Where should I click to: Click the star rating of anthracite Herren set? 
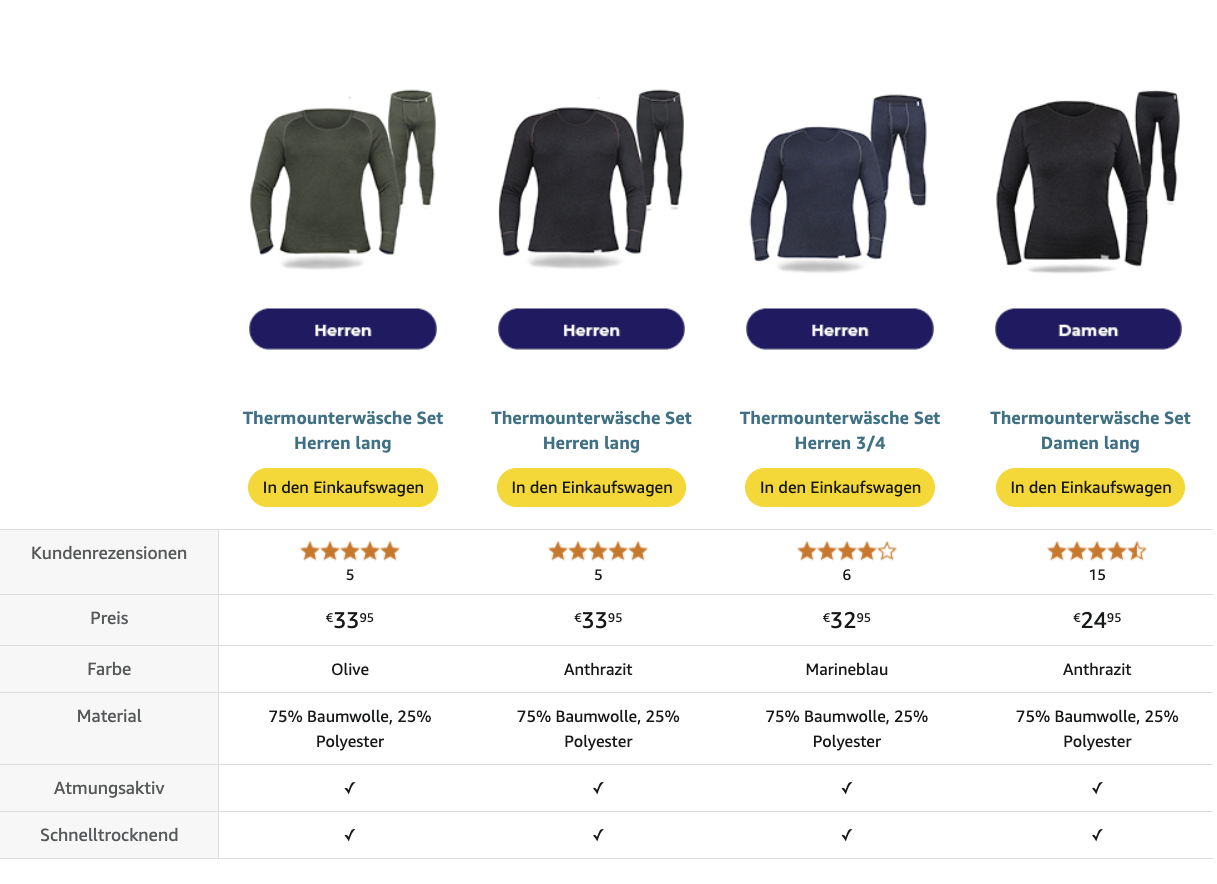pyautogui.click(x=597, y=551)
